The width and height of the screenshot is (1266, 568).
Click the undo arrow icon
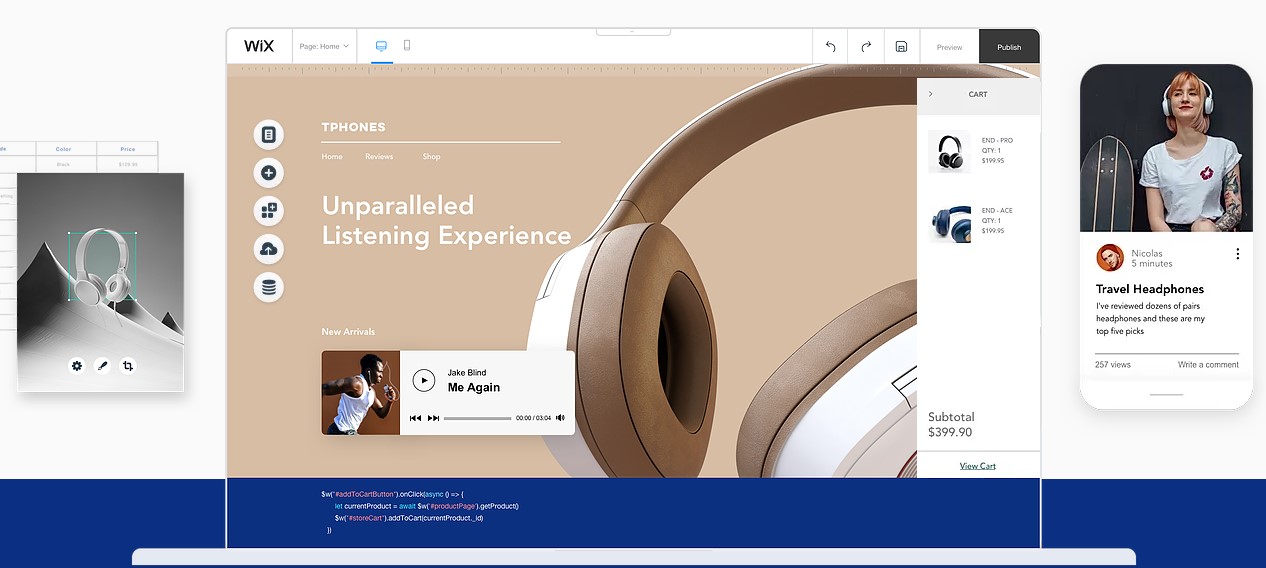coord(830,47)
